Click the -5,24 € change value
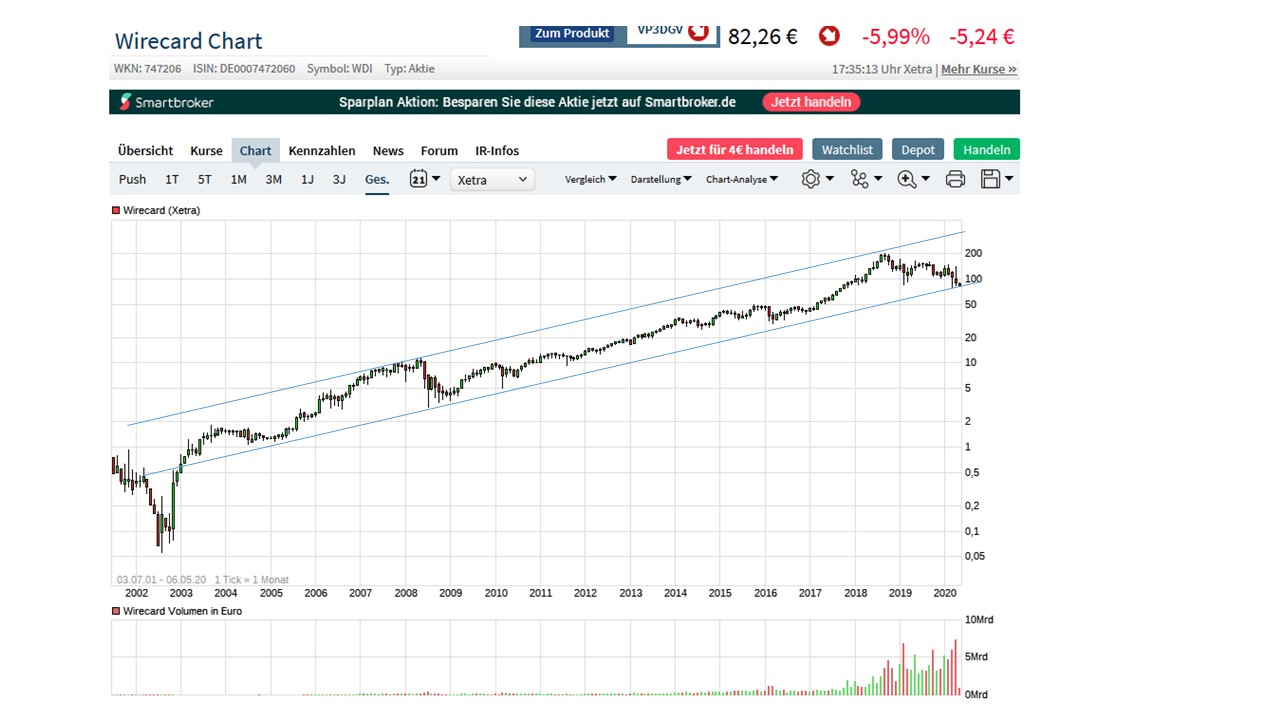1280x720 pixels. click(982, 37)
